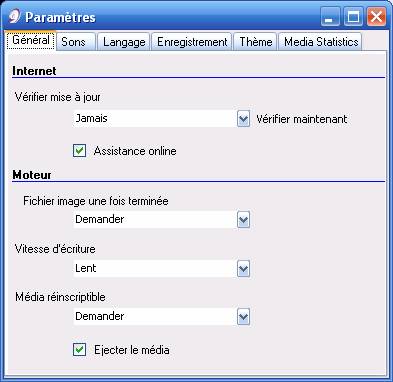Go to the Thème tab
393x382 pixels.
coord(255,42)
